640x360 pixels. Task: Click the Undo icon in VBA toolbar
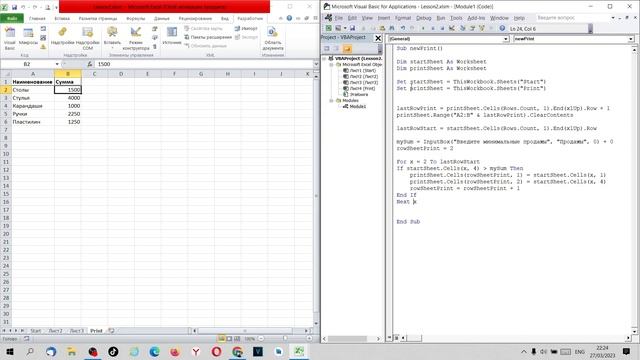(x=403, y=28)
